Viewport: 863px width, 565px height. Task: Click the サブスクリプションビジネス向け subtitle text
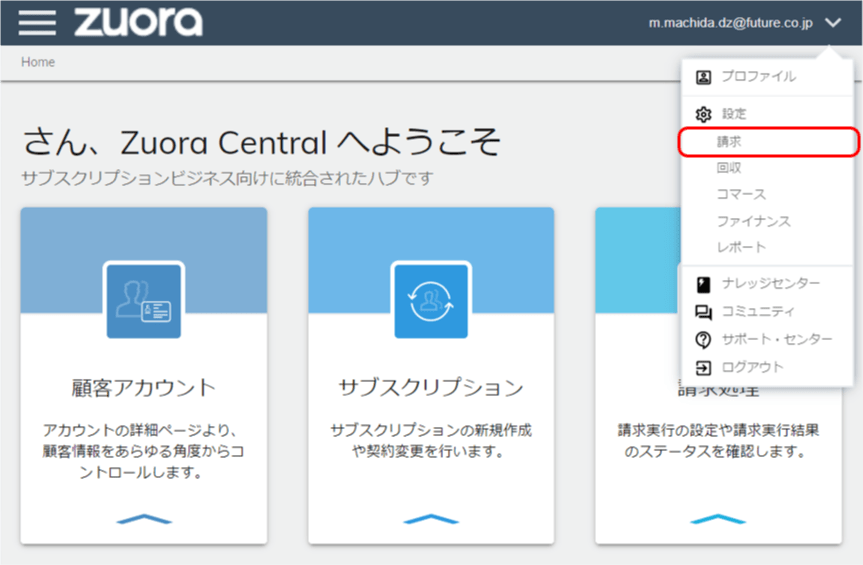click(227, 178)
